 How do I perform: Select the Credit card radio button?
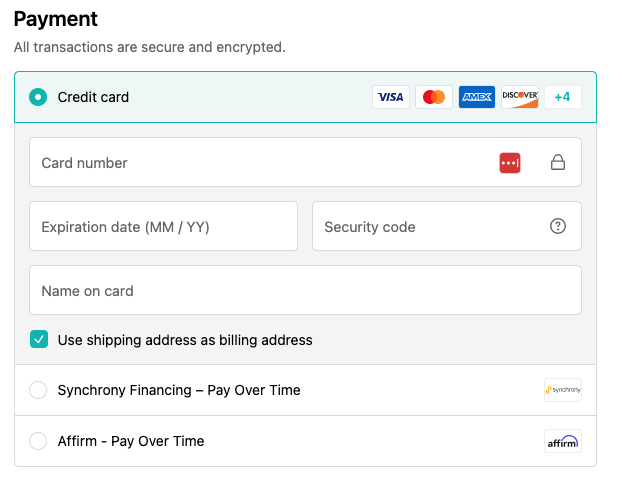point(38,97)
